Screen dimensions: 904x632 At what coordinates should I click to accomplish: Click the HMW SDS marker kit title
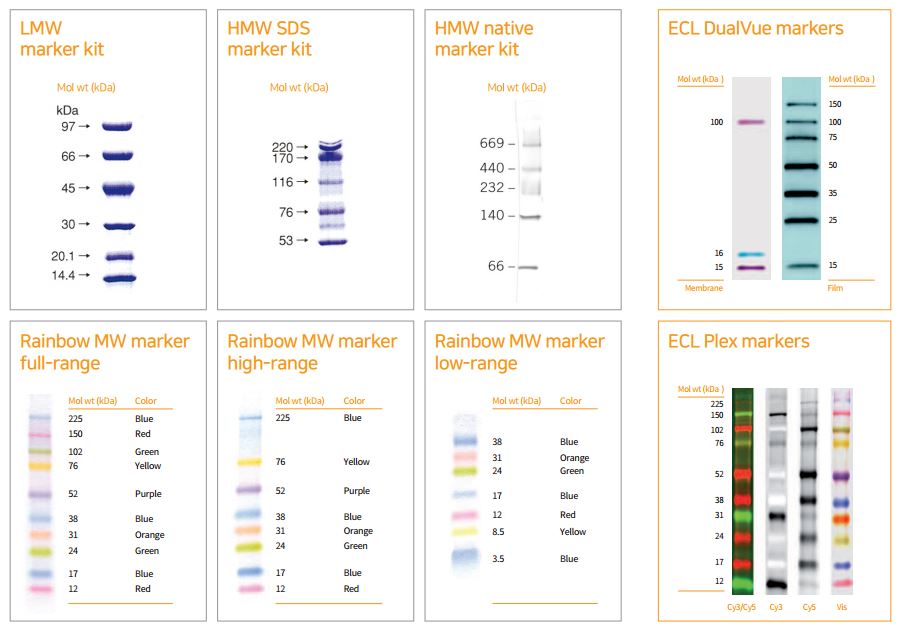269,39
